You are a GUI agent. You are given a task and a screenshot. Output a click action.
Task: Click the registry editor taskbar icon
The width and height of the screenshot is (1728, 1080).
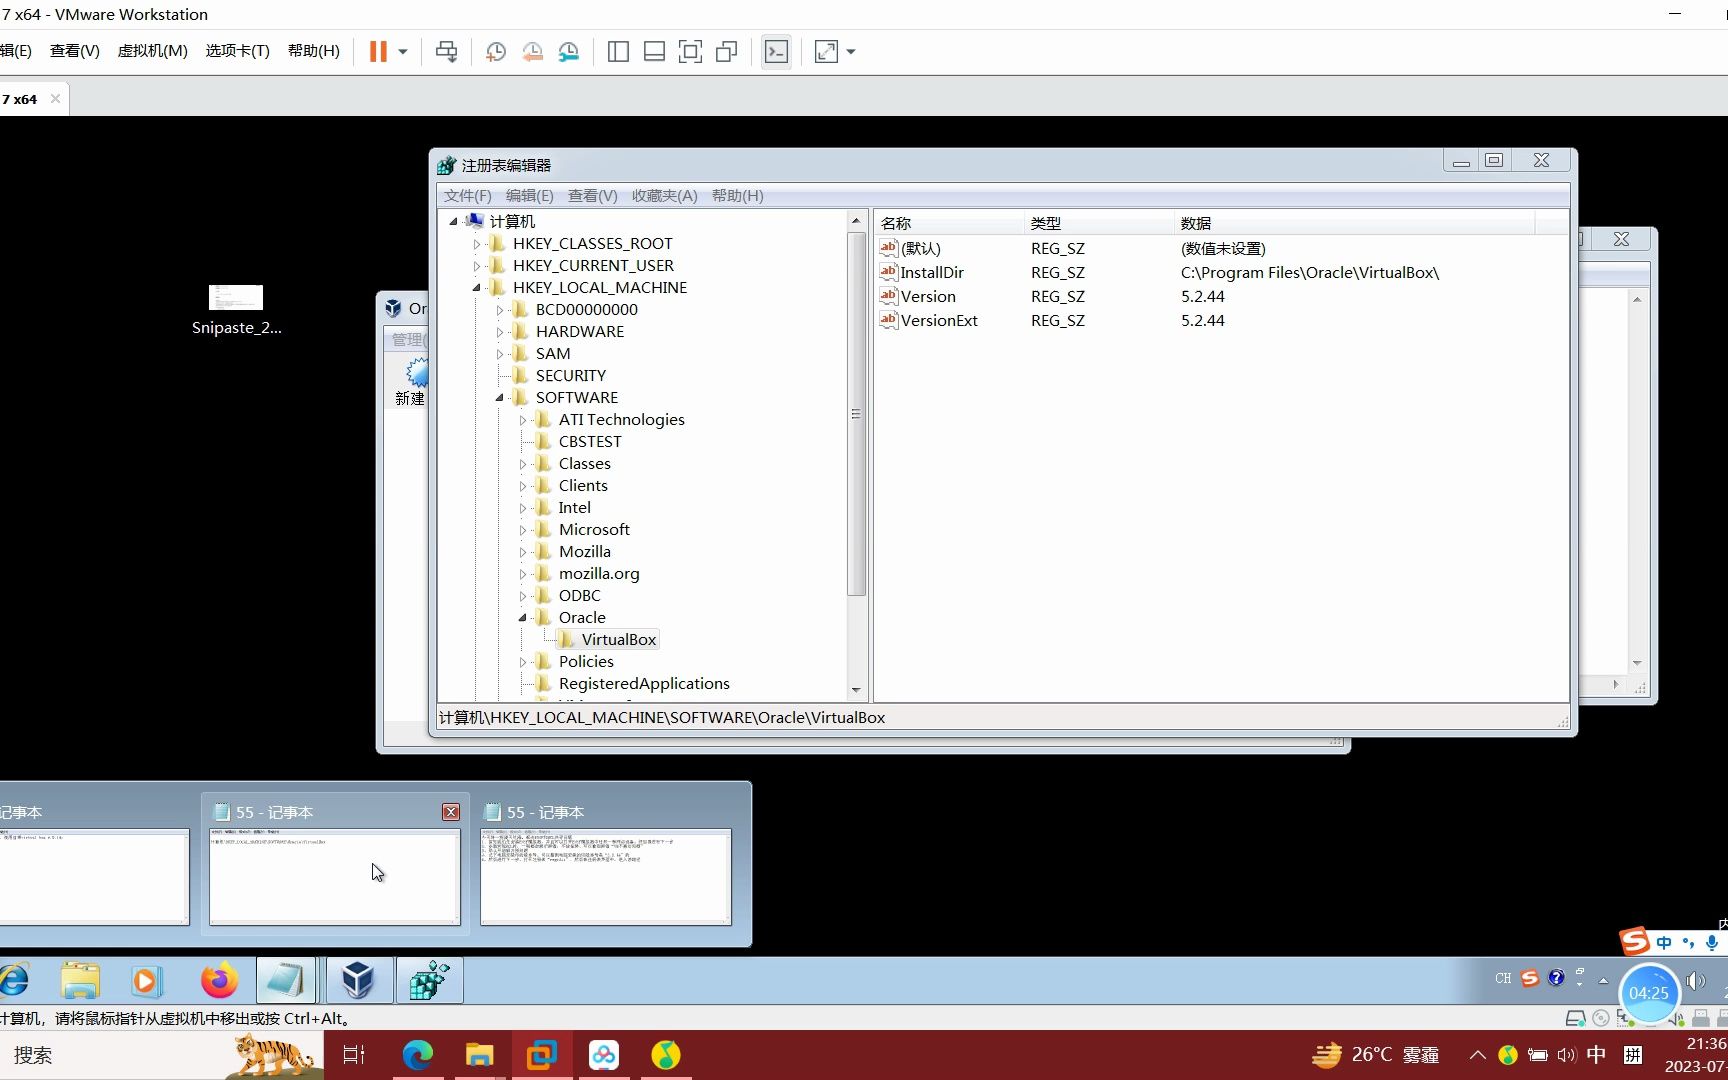430,981
